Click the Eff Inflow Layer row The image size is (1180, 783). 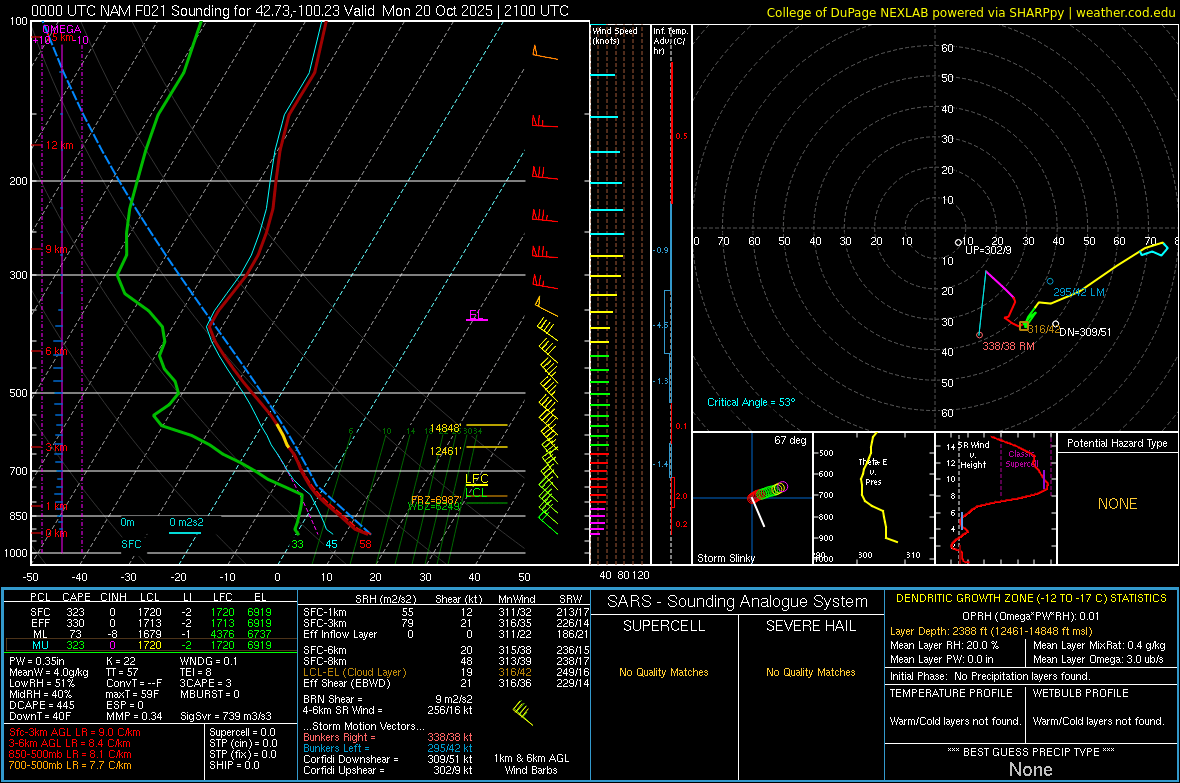(x=445, y=634)
